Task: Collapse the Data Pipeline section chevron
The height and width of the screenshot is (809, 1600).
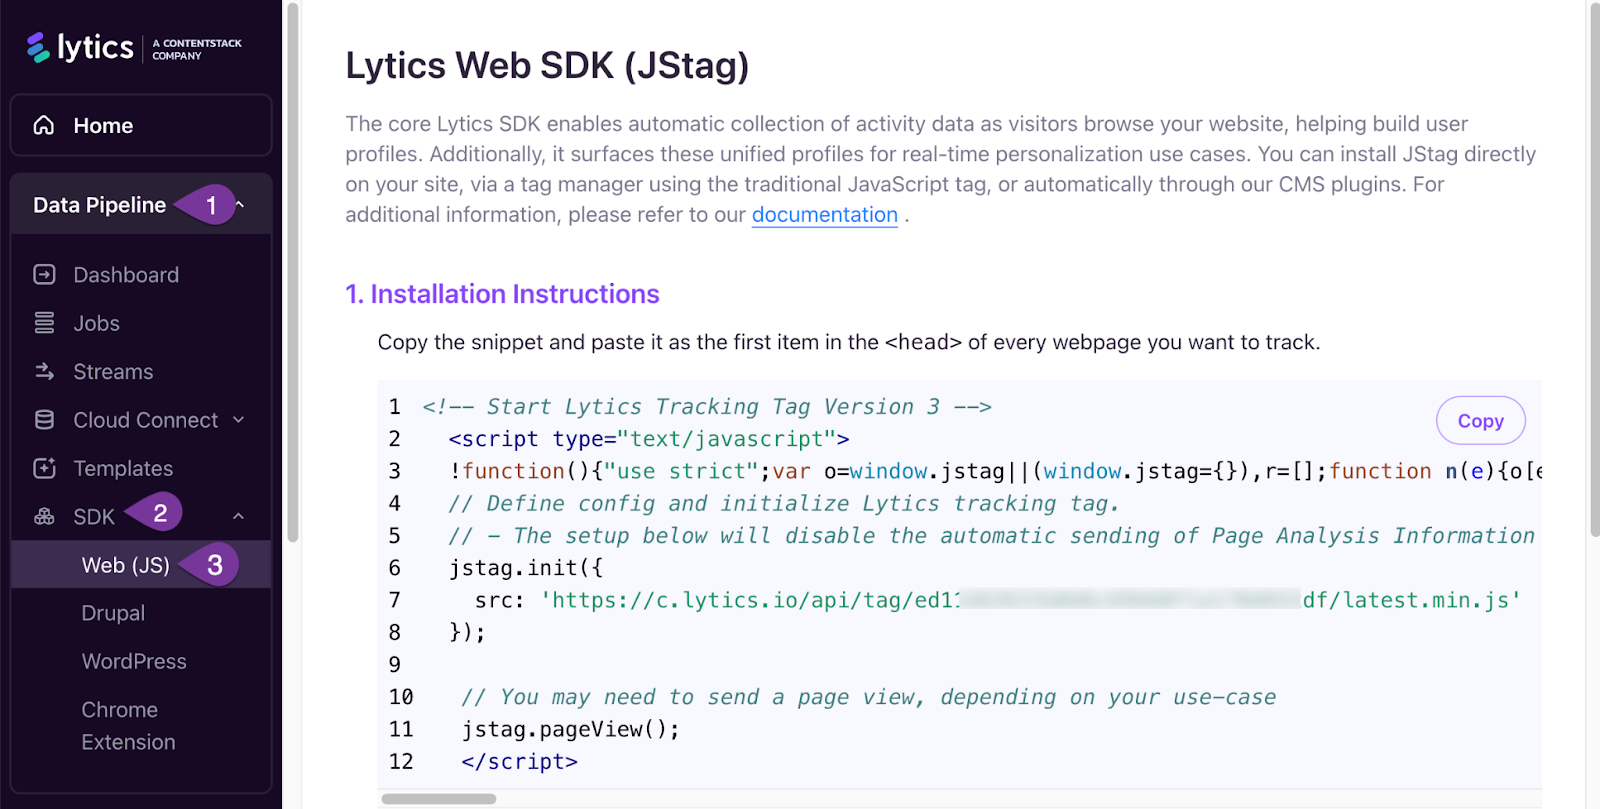Action: (x=240, y=205)
